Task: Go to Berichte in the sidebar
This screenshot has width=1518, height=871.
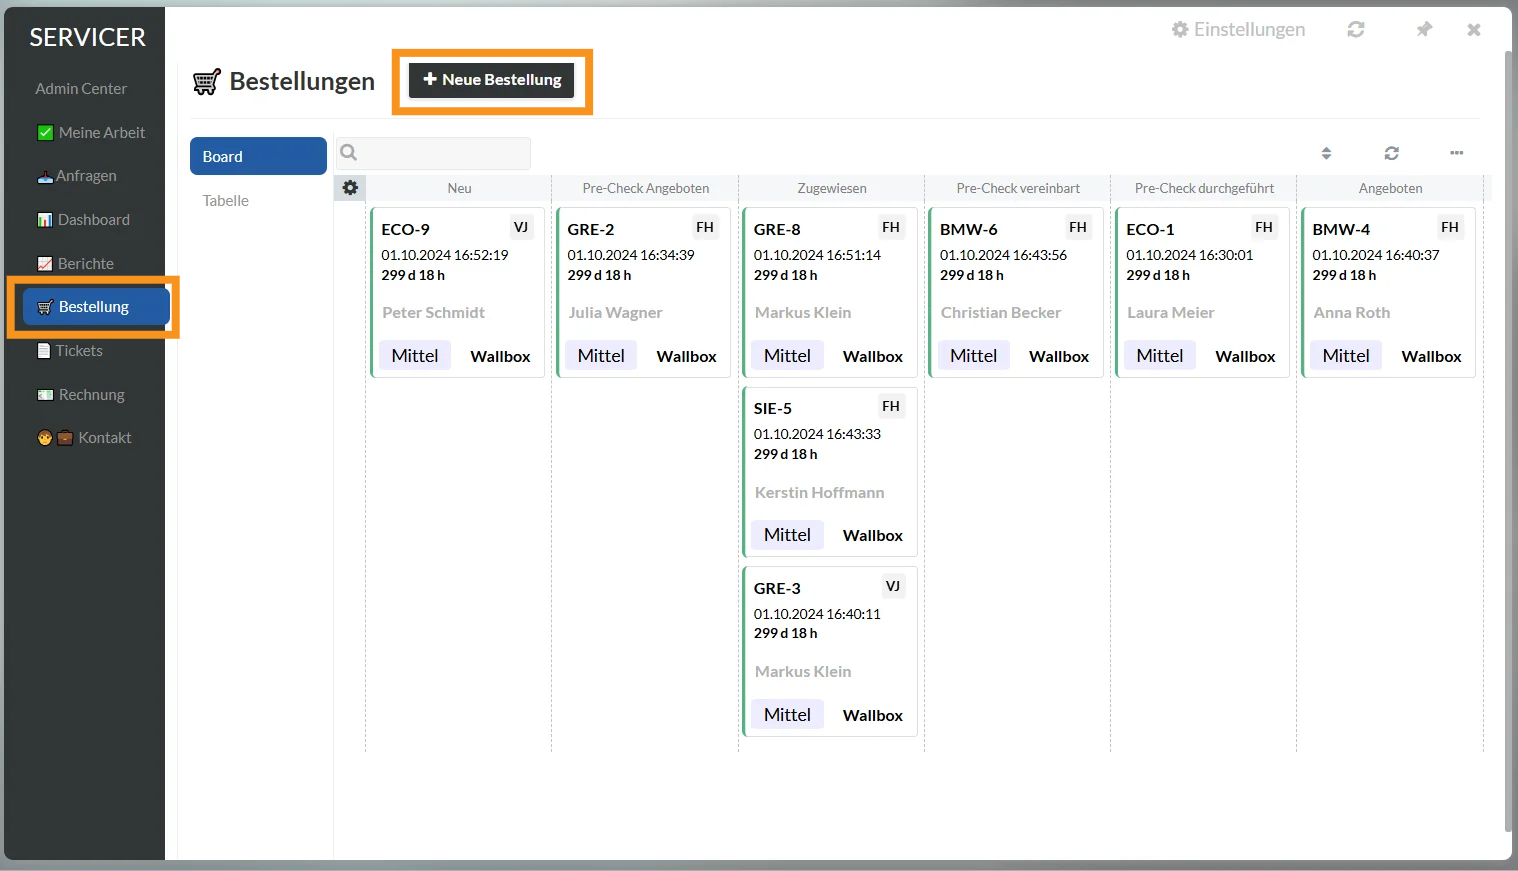Action: (x=76, y=264)
